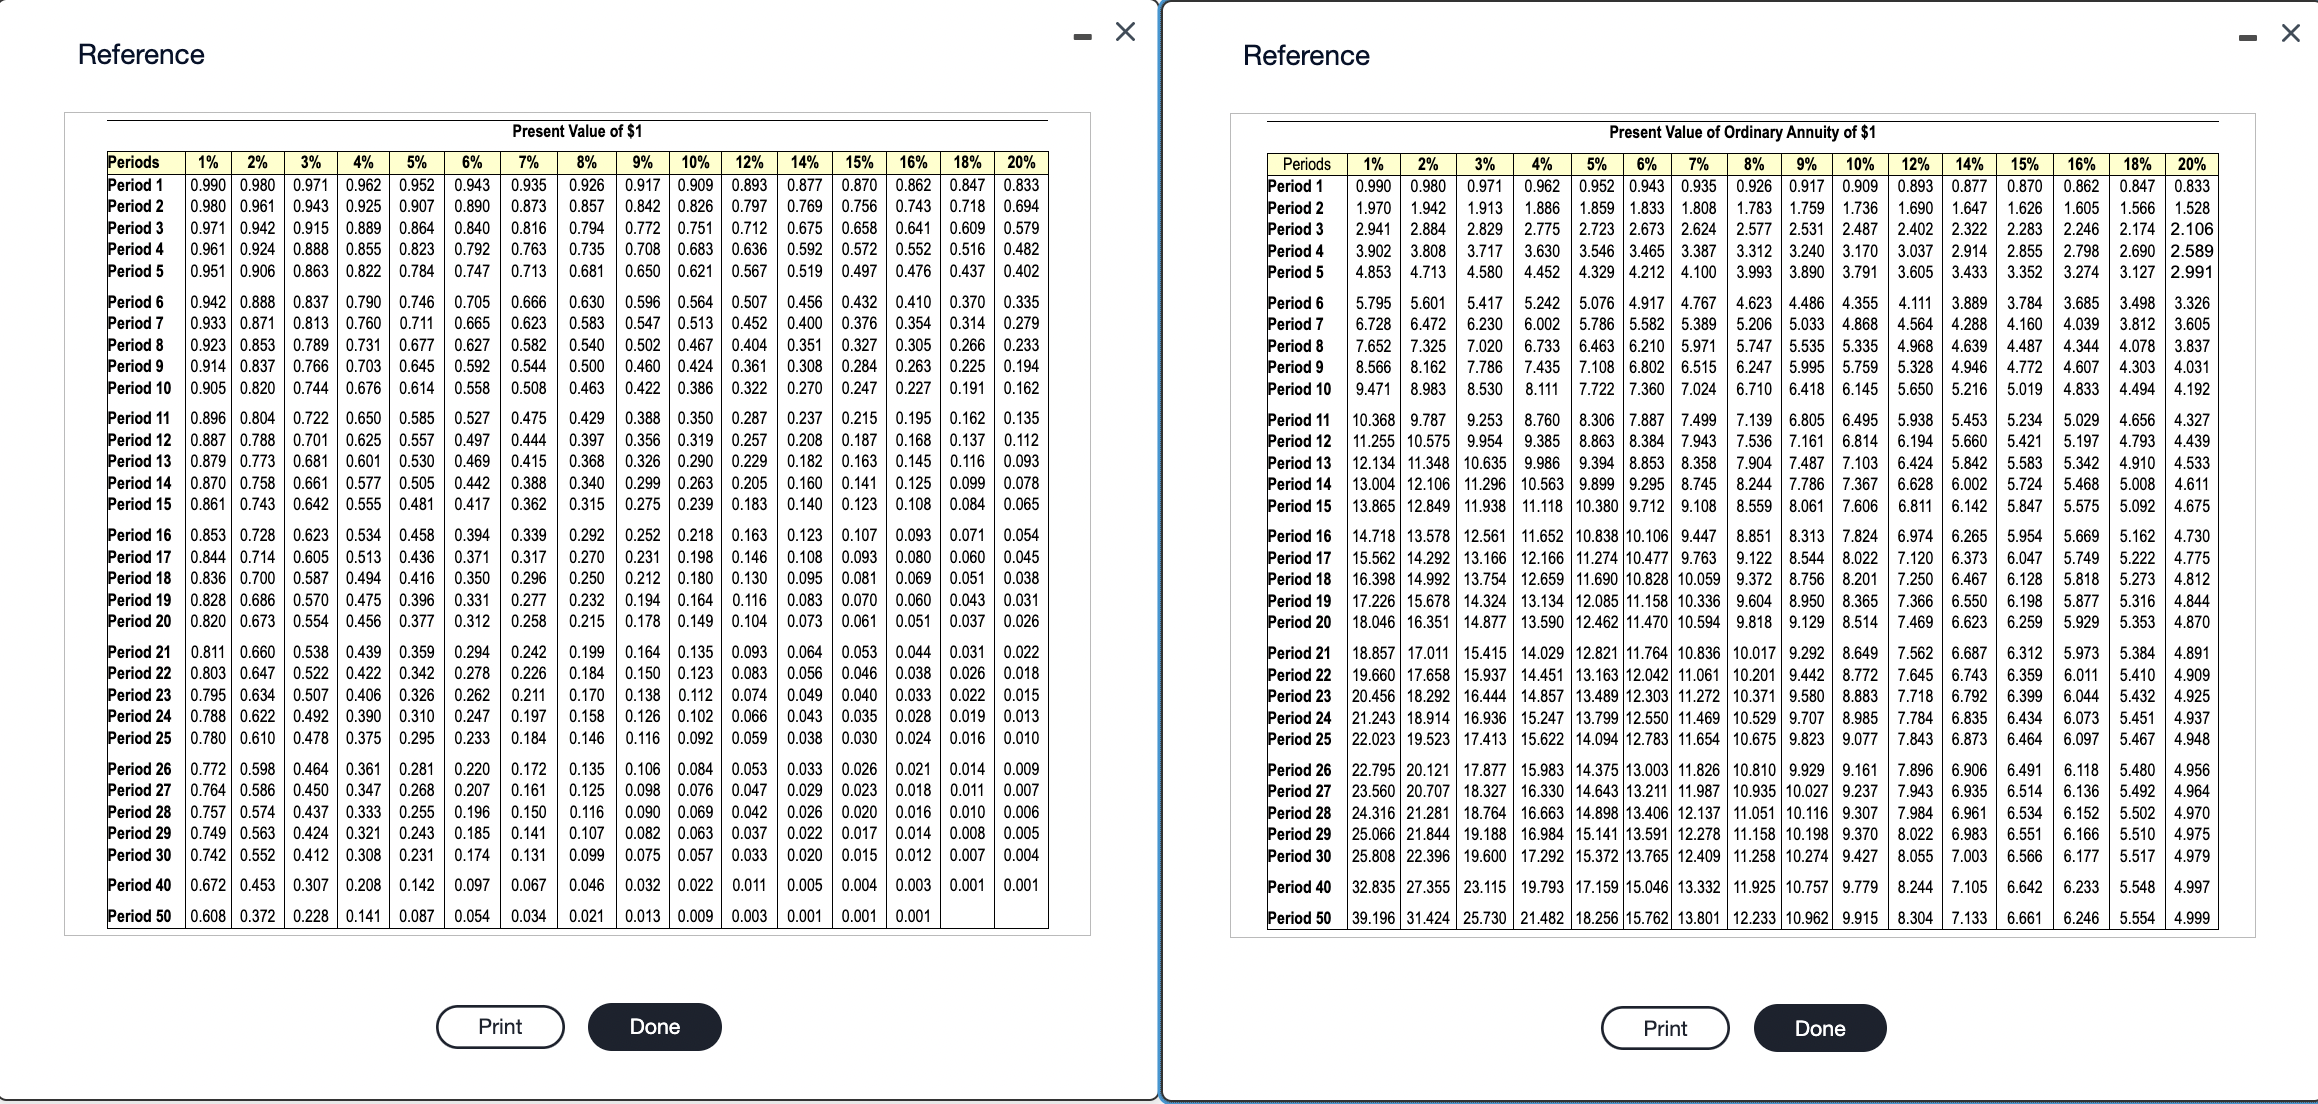Select the 10% column header in left table
The image size is (2318, 1104).
pyautogui.click(x=694, y=162)
